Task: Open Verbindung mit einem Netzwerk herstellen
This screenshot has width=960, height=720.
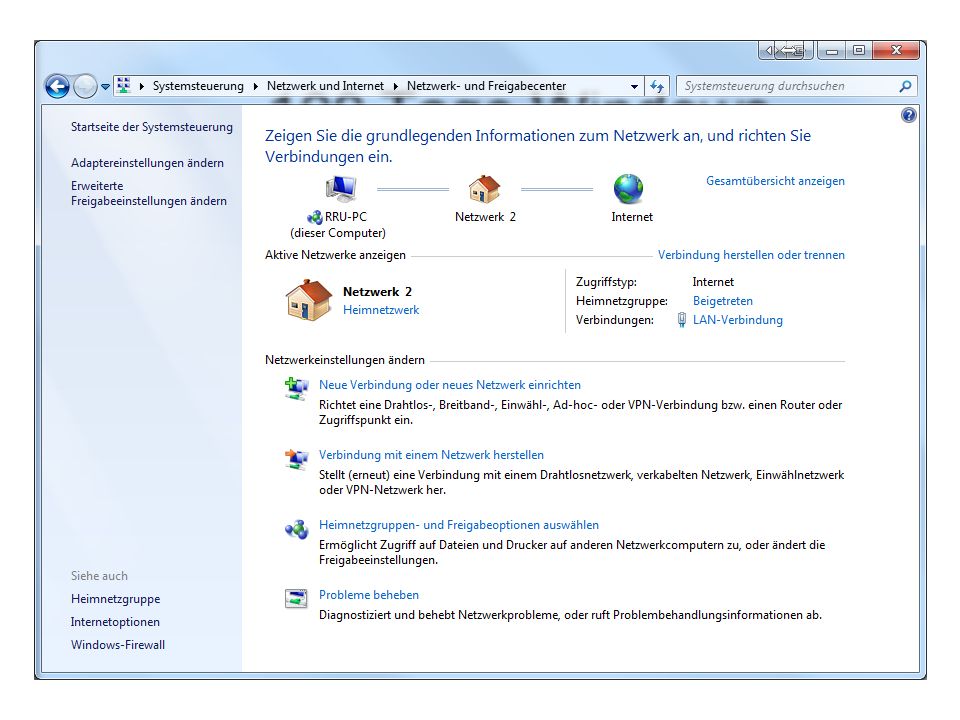Action: [x=431, y=455]
